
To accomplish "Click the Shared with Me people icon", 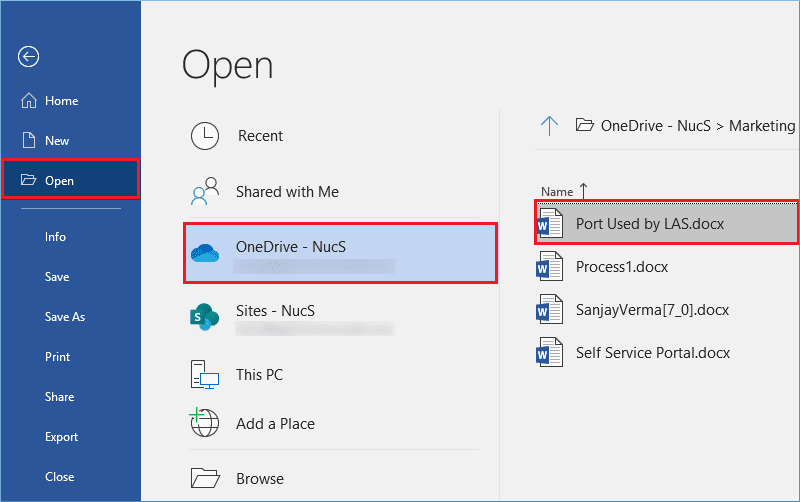I will [205, 191].
